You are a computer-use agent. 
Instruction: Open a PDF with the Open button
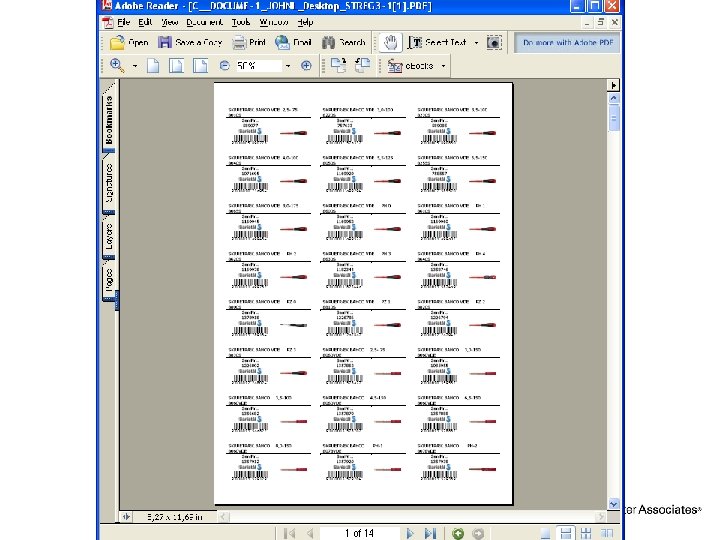(129, 43)
